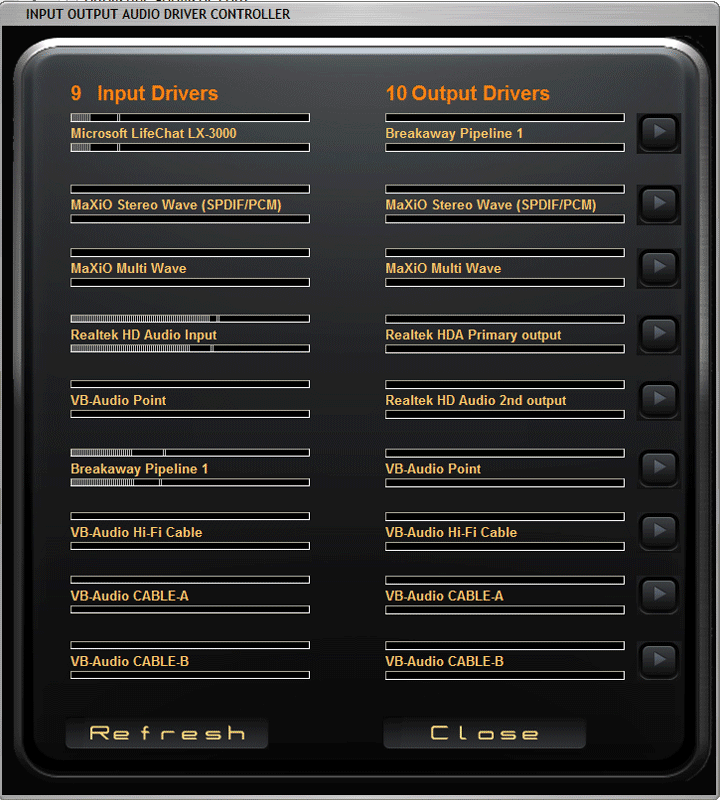Play test for Realtek HD Audio 2nd output

(x=658, y=399)
